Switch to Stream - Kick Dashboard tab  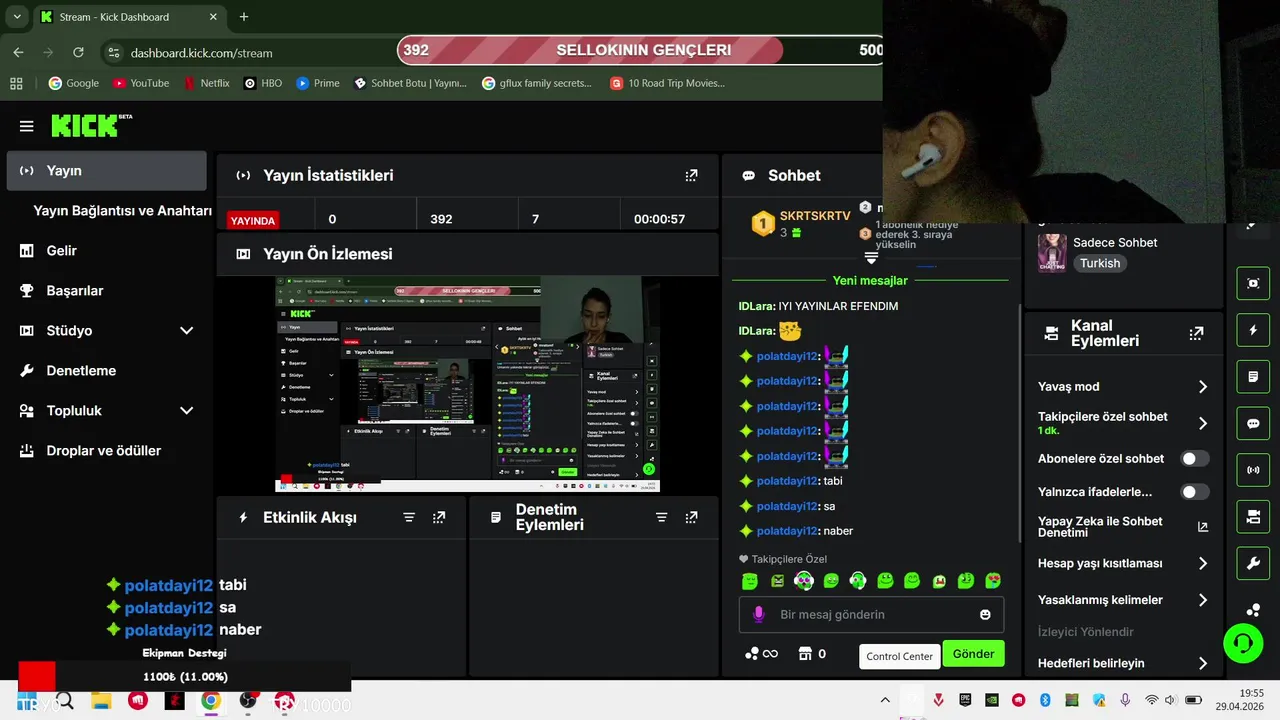129,17
